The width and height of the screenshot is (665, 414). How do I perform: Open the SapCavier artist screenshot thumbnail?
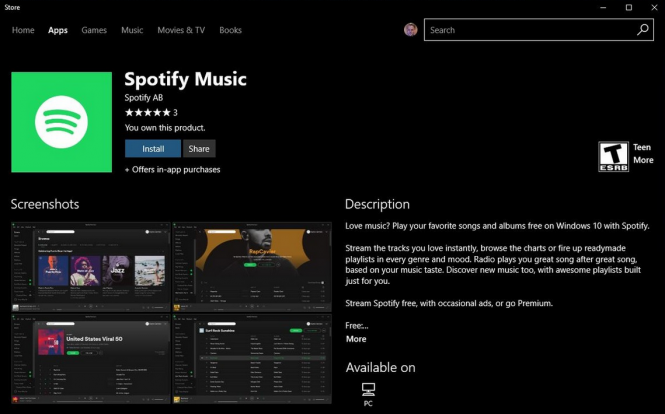pos(252,264)
